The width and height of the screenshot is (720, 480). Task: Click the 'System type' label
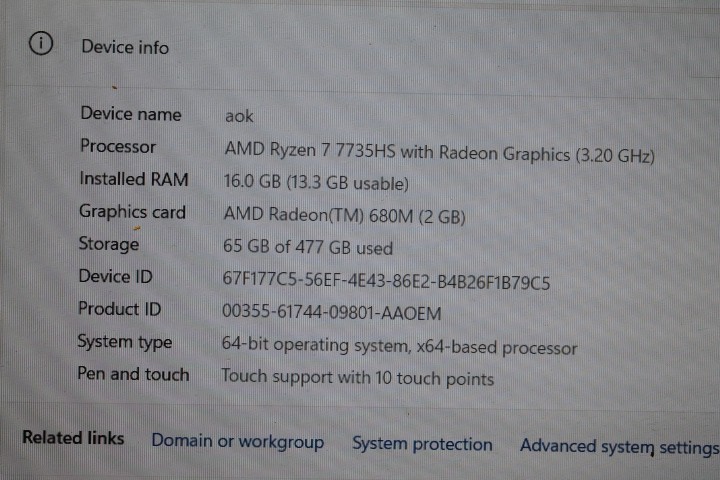pos(124,342)
